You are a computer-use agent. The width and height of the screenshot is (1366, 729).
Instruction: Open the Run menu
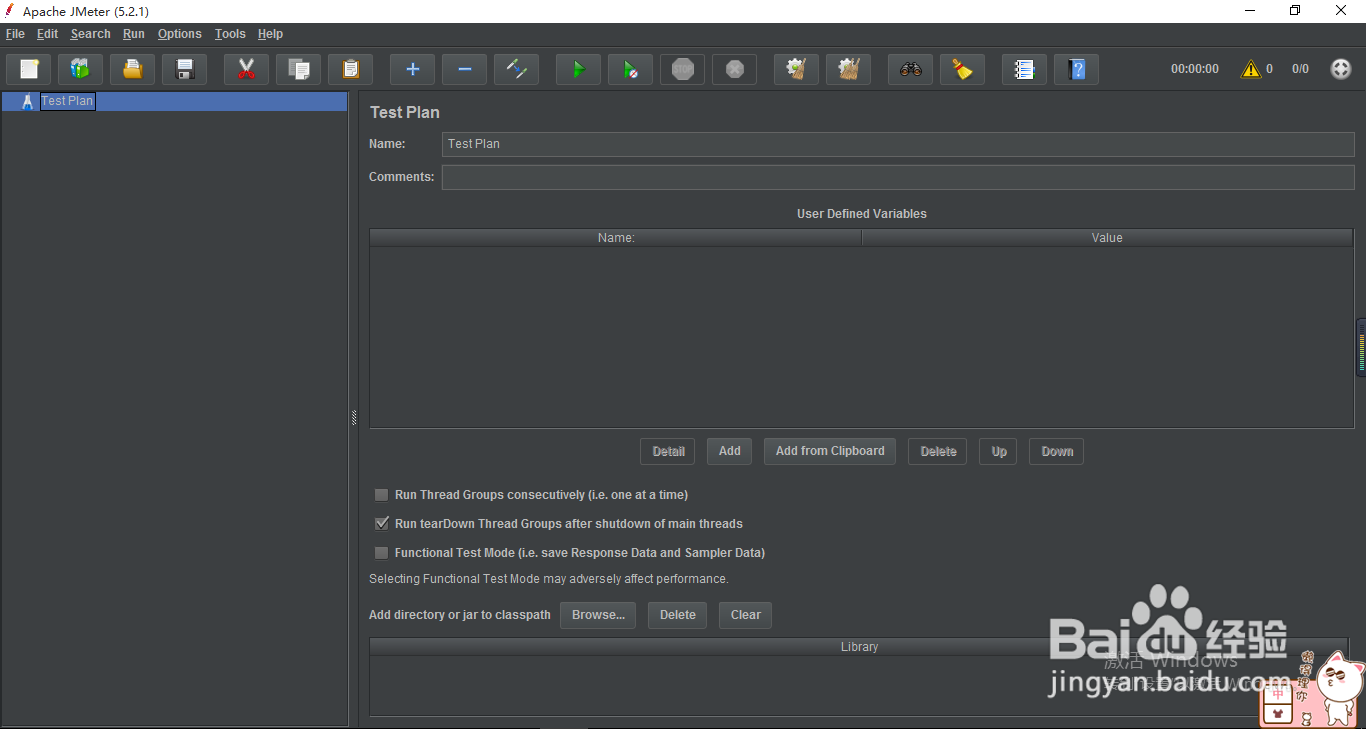[x=134, y=34]
